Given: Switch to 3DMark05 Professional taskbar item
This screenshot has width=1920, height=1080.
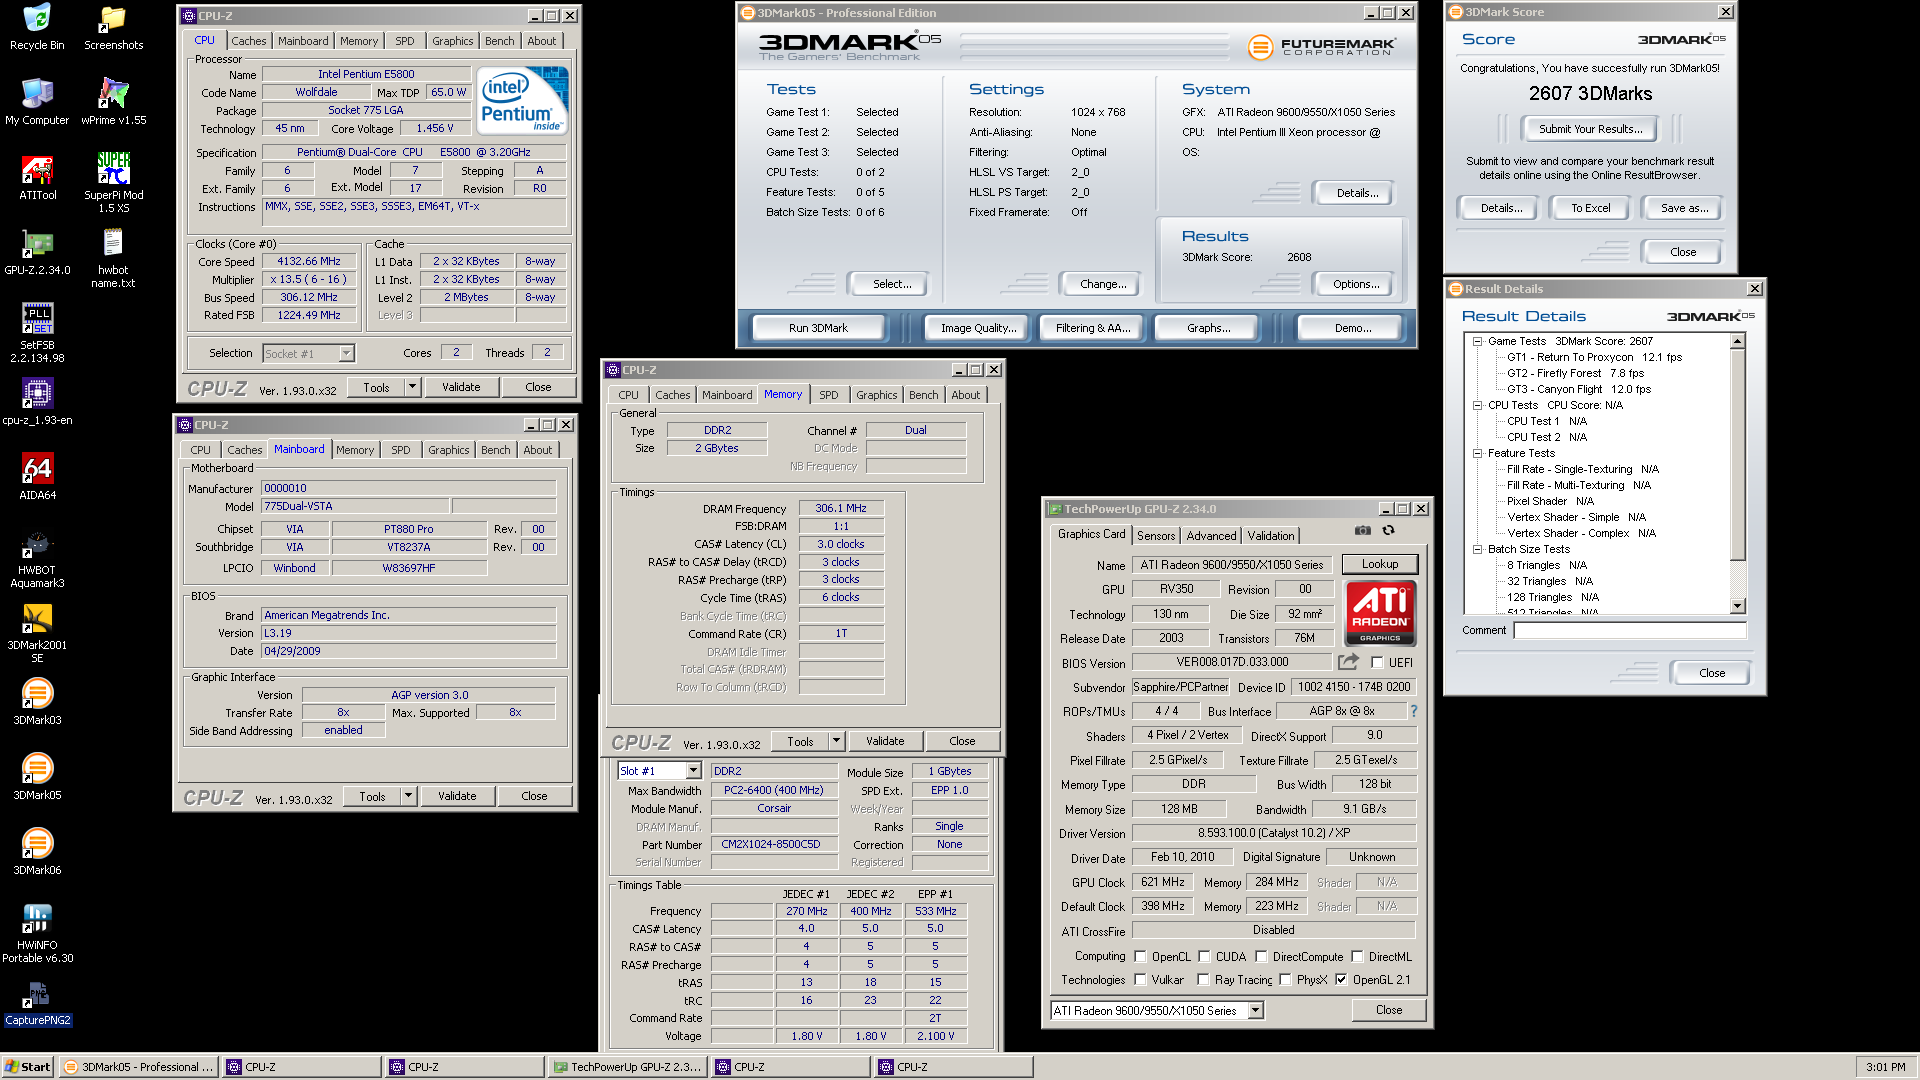Looking at the screenshot, I should (x=139, y=1067).
